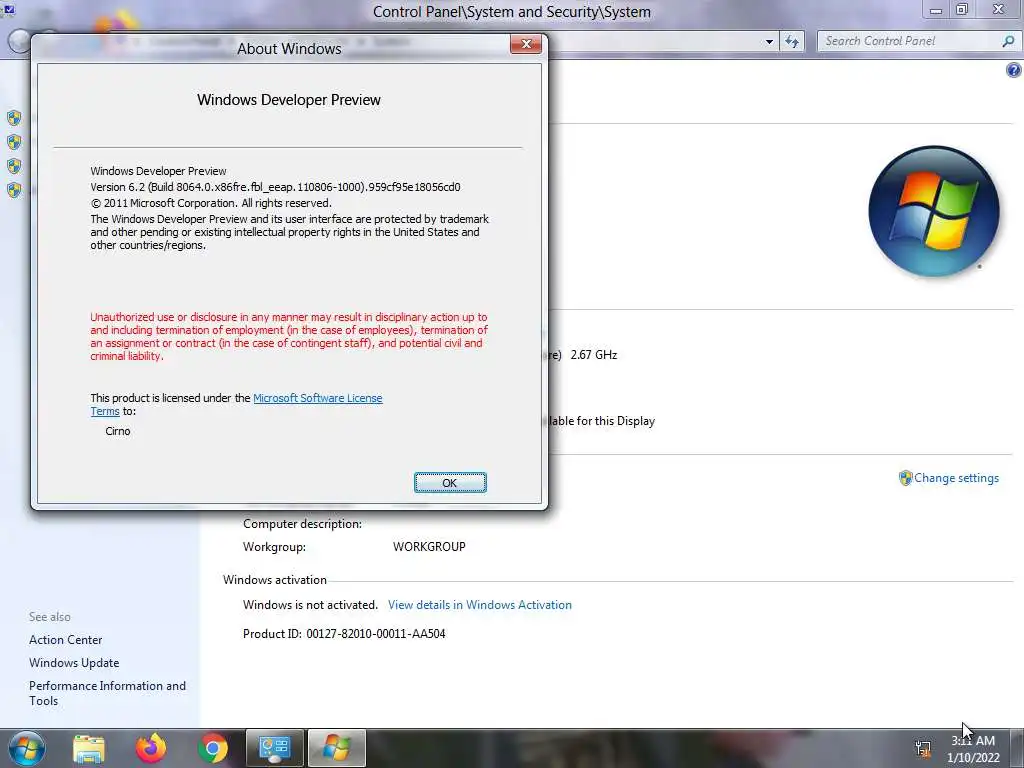Image resolution: width=1024 pixels, height=768 pixels.
Task: Click the red unauthorized use warning text
Action: point(289,336)
